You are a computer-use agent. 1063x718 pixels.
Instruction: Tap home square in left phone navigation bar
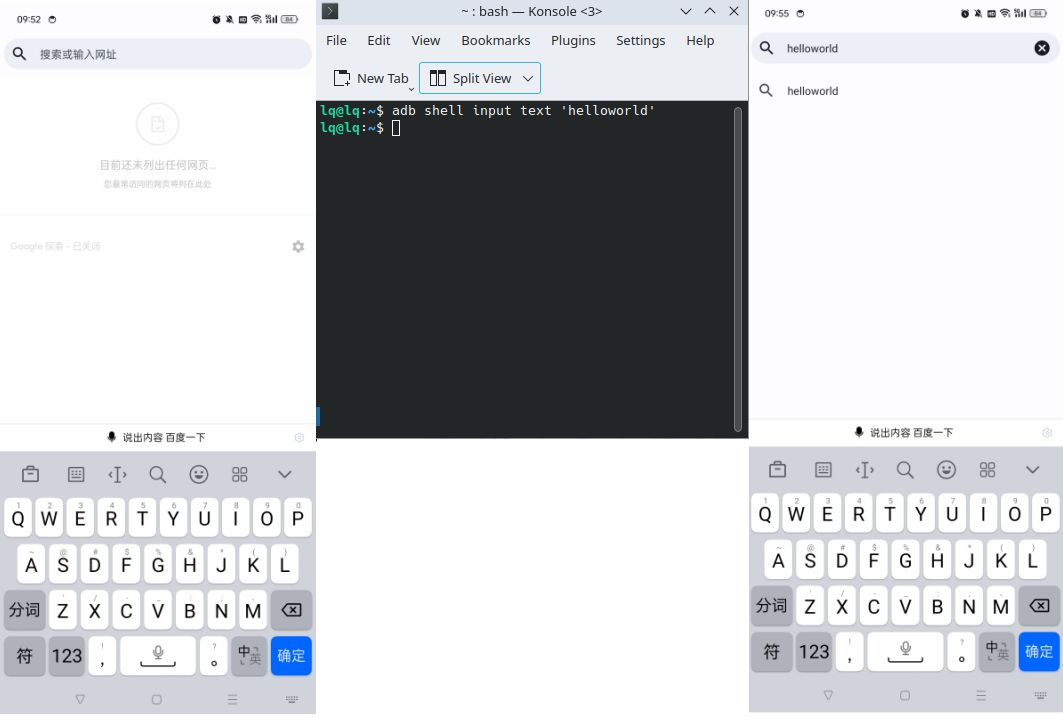[x=157, y=699]
